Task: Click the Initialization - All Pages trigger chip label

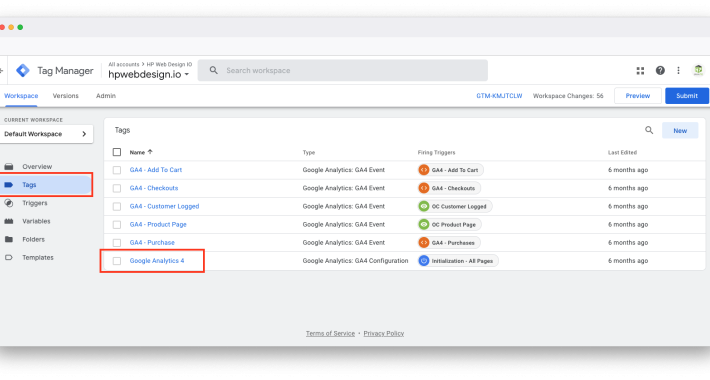Action: click(x=462, y=261)
